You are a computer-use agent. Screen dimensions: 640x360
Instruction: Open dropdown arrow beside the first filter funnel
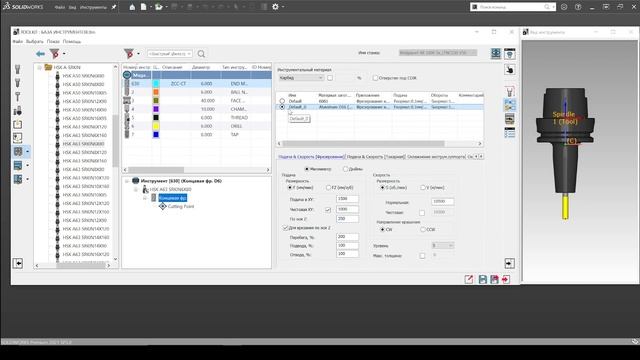[64, 53]
